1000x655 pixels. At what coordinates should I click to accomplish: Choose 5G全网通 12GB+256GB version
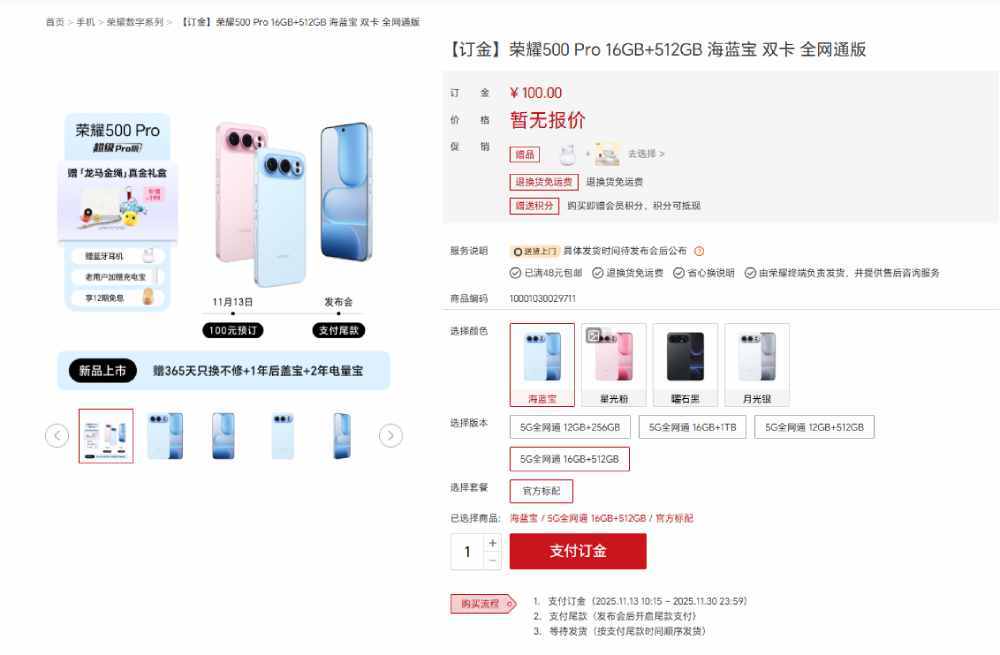coord(570,427)
